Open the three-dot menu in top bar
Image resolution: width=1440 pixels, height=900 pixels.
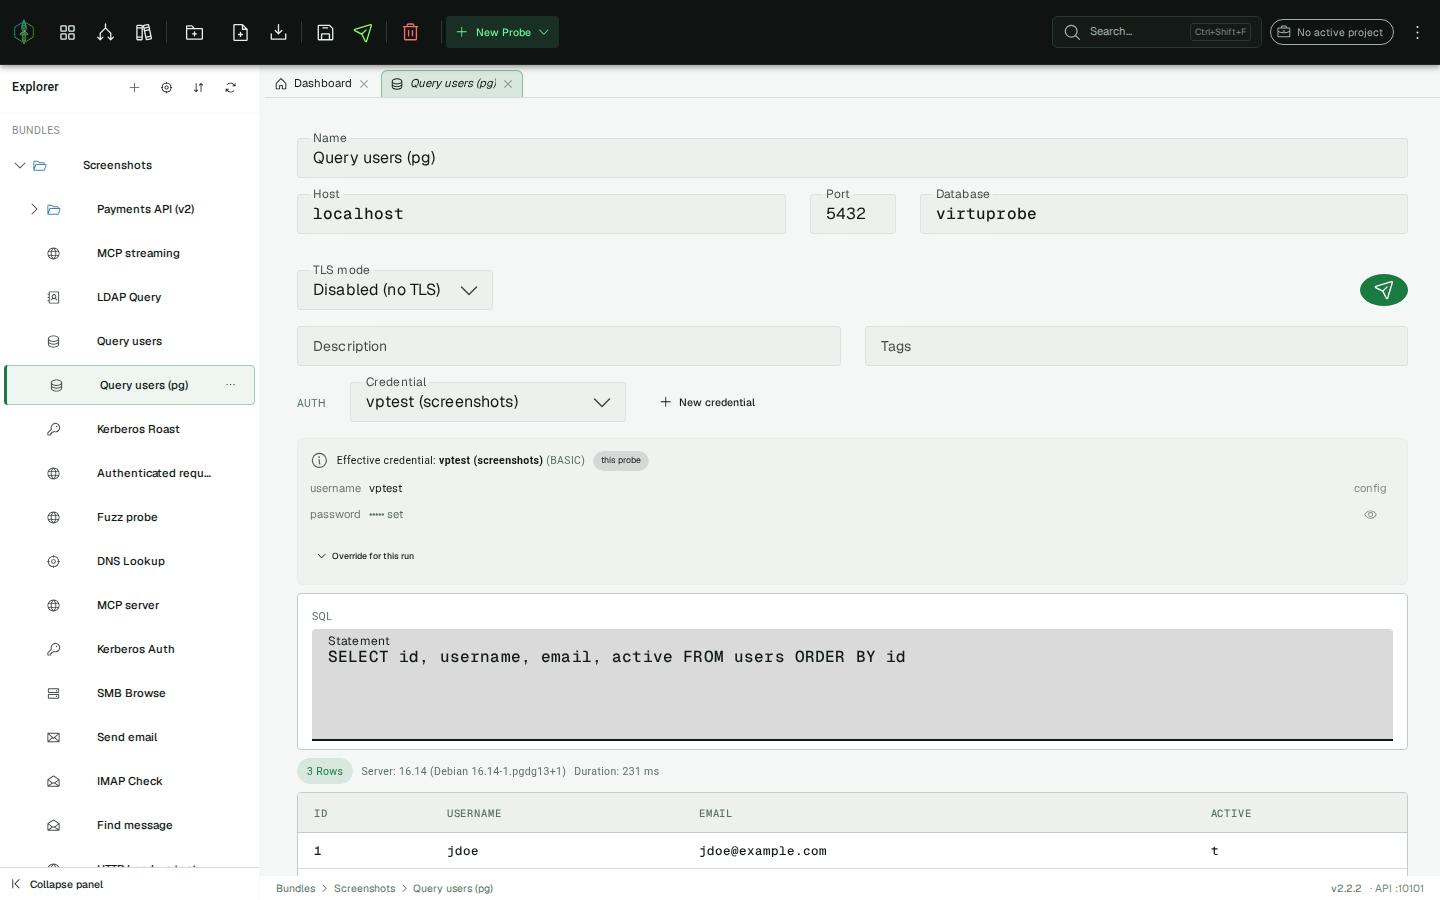[x=1417, y=32]
